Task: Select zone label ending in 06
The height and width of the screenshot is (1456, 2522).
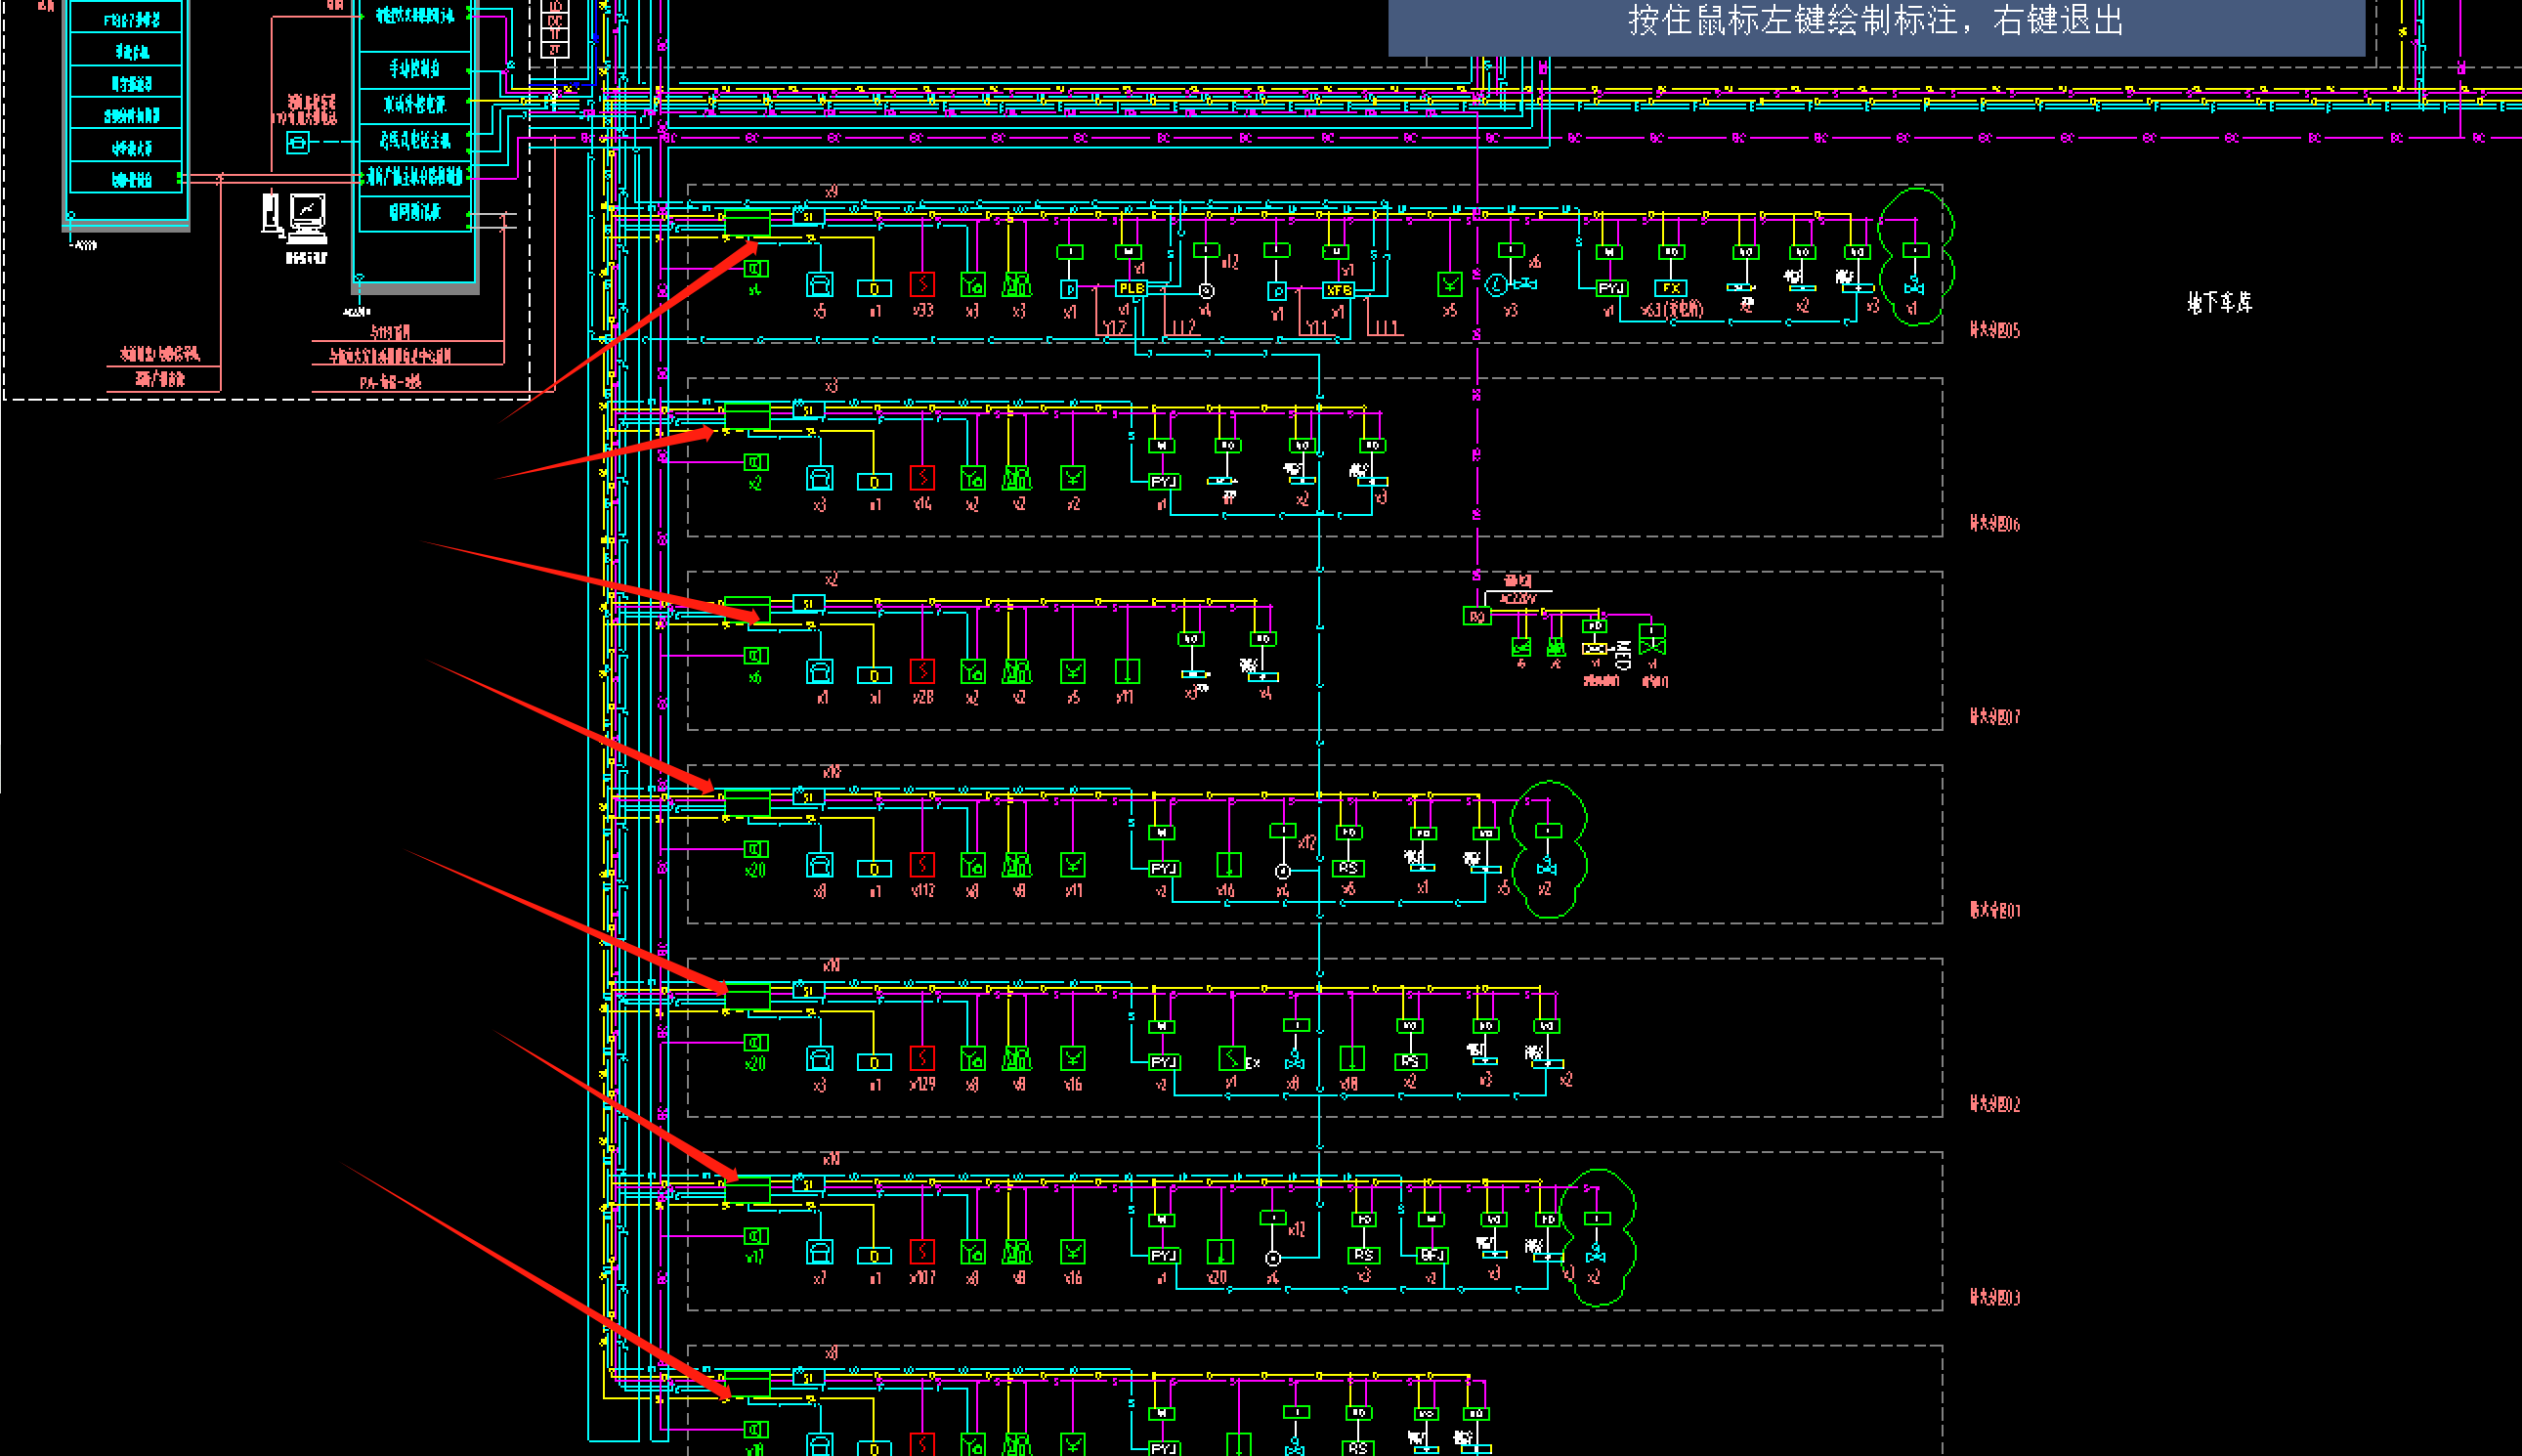Action: pyautogui.click(x=1995, y=523)
